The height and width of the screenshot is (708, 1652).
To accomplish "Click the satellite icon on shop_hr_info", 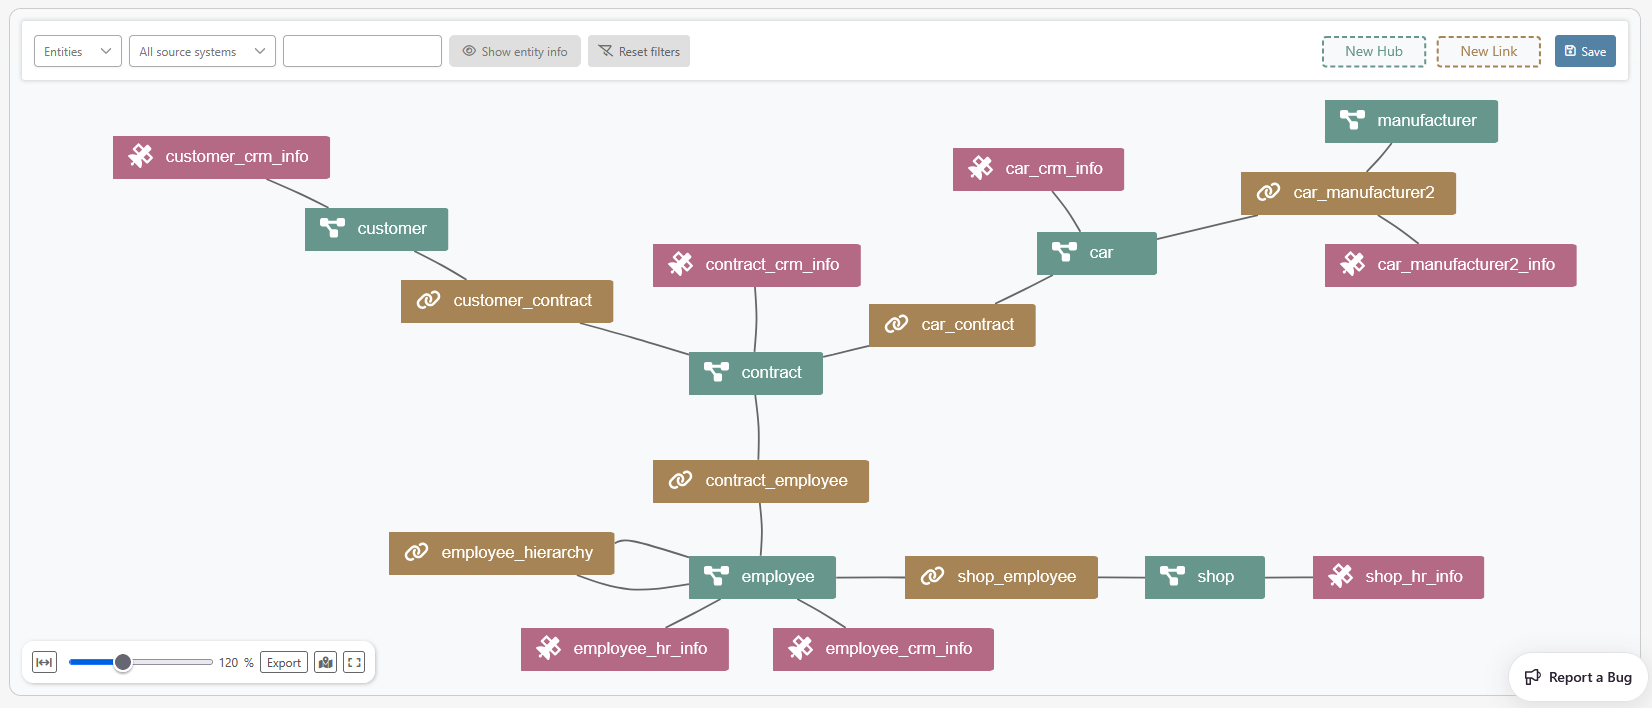I will pos(1340,577).
